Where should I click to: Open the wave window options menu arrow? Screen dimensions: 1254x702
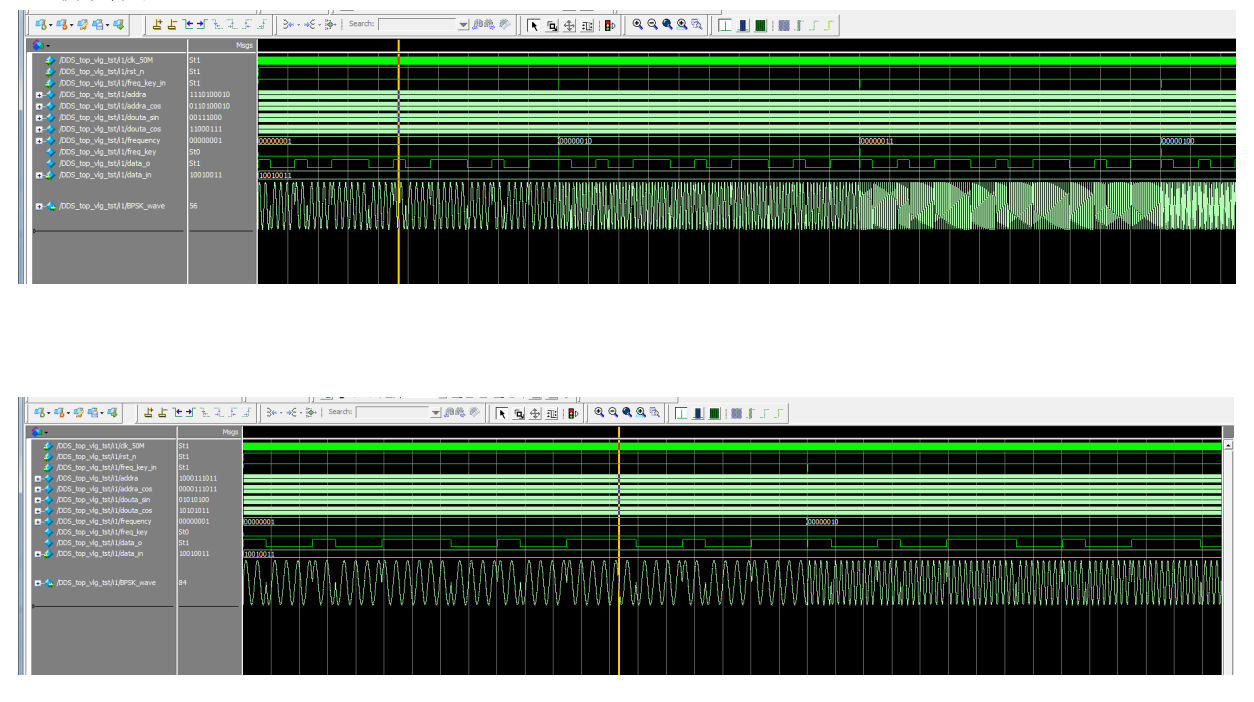coord(48,46)
